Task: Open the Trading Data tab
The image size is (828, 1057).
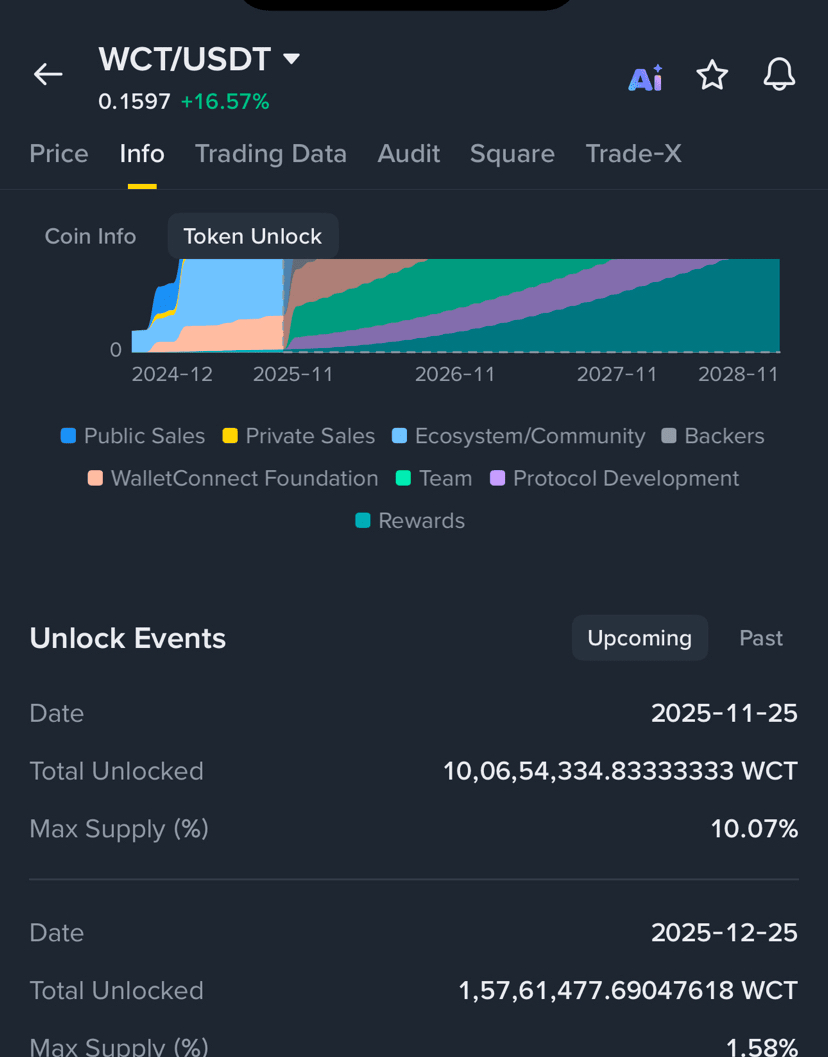Action: coord(270,154)
